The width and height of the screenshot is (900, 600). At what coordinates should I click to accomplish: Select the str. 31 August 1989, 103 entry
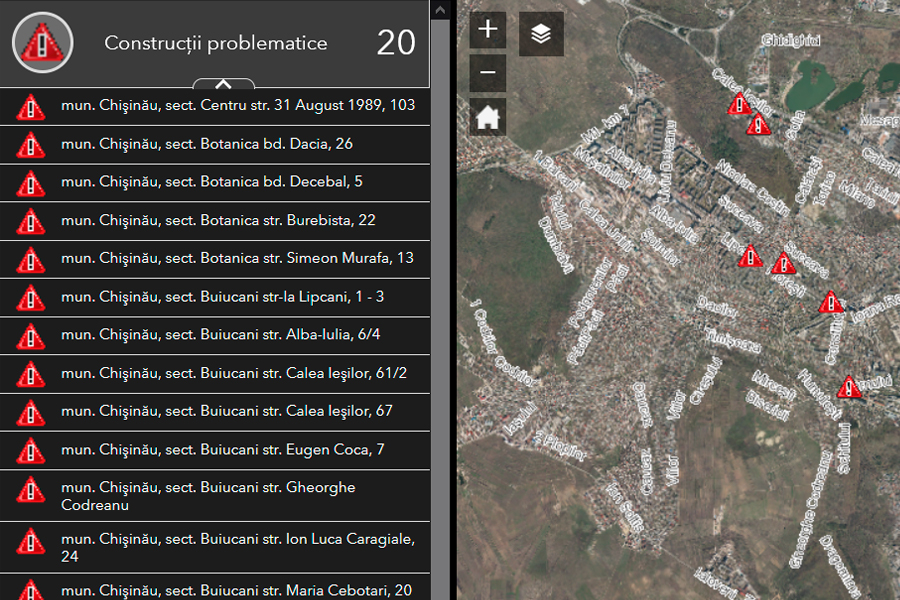pyautogui.click(x=238, y=105)
